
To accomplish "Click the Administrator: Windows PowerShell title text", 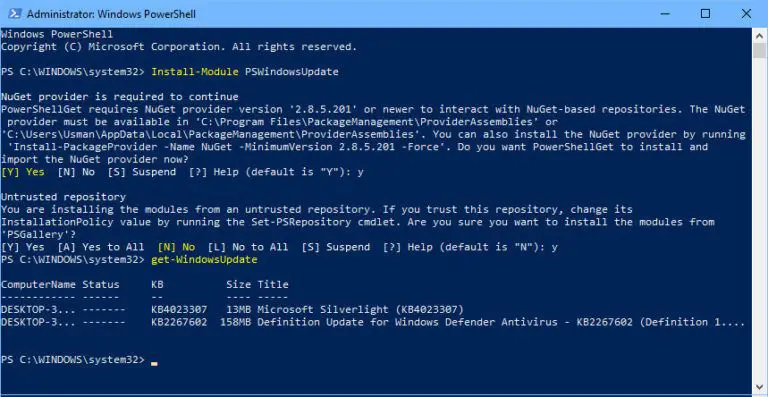I will (x=111, y=14).
